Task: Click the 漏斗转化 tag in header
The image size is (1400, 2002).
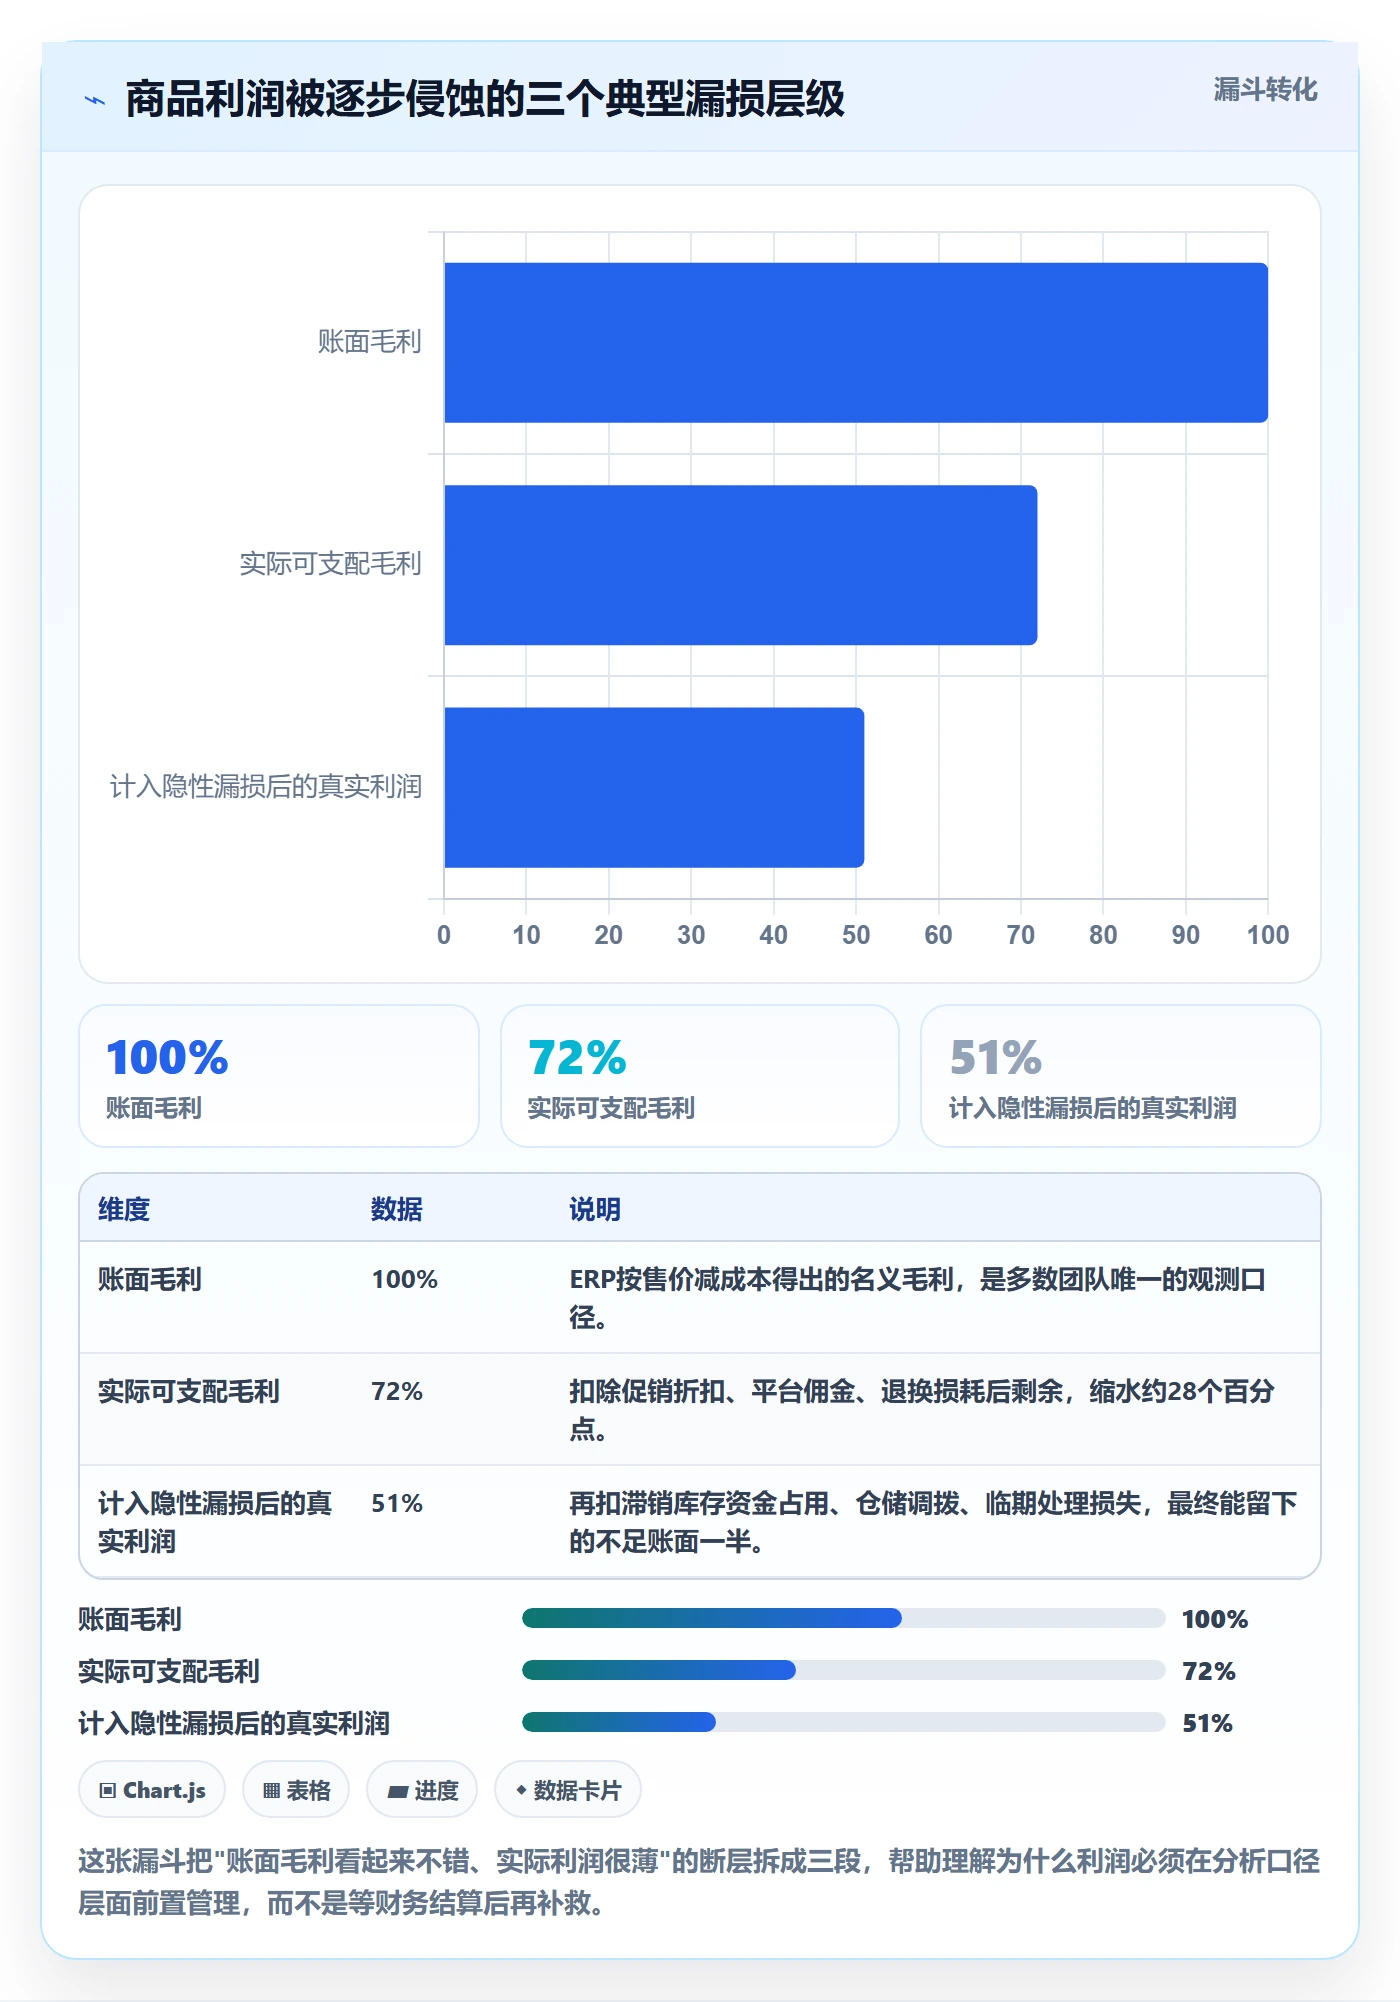Action: tap(1265, 90)
